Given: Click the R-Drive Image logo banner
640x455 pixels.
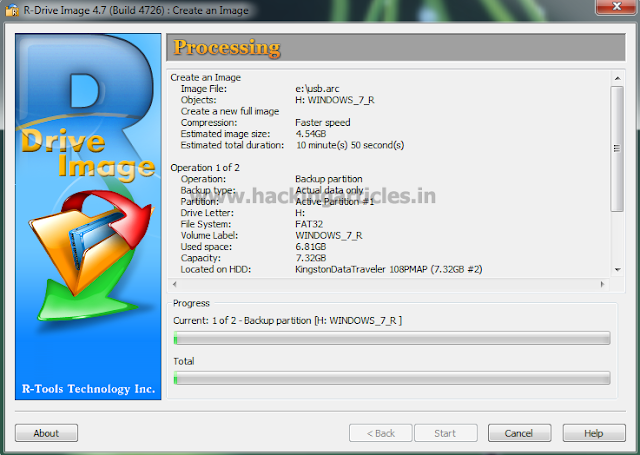Looking at the screenshot, I should tap(88, 217).
